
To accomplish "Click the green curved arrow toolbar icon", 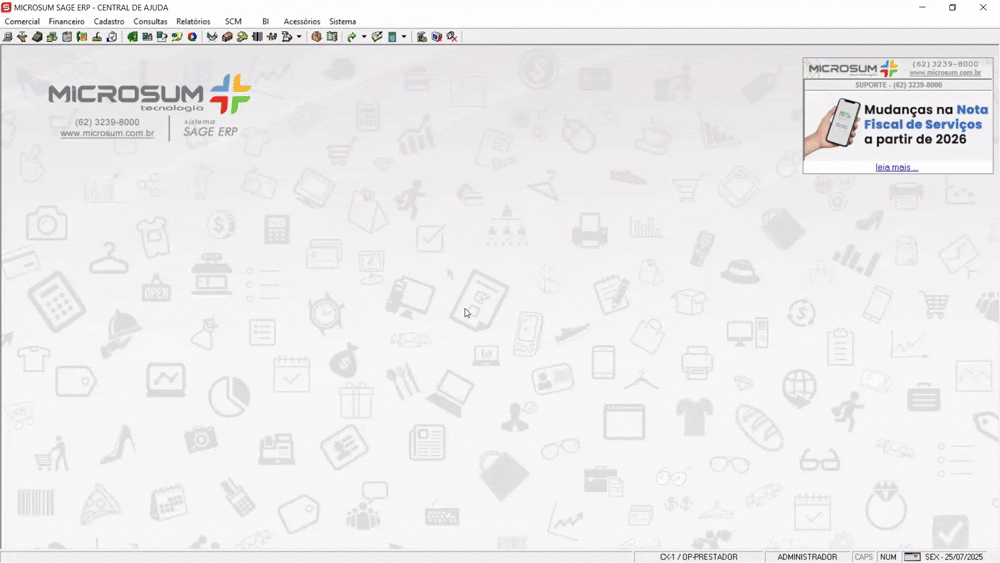I will tap(351, 37).
